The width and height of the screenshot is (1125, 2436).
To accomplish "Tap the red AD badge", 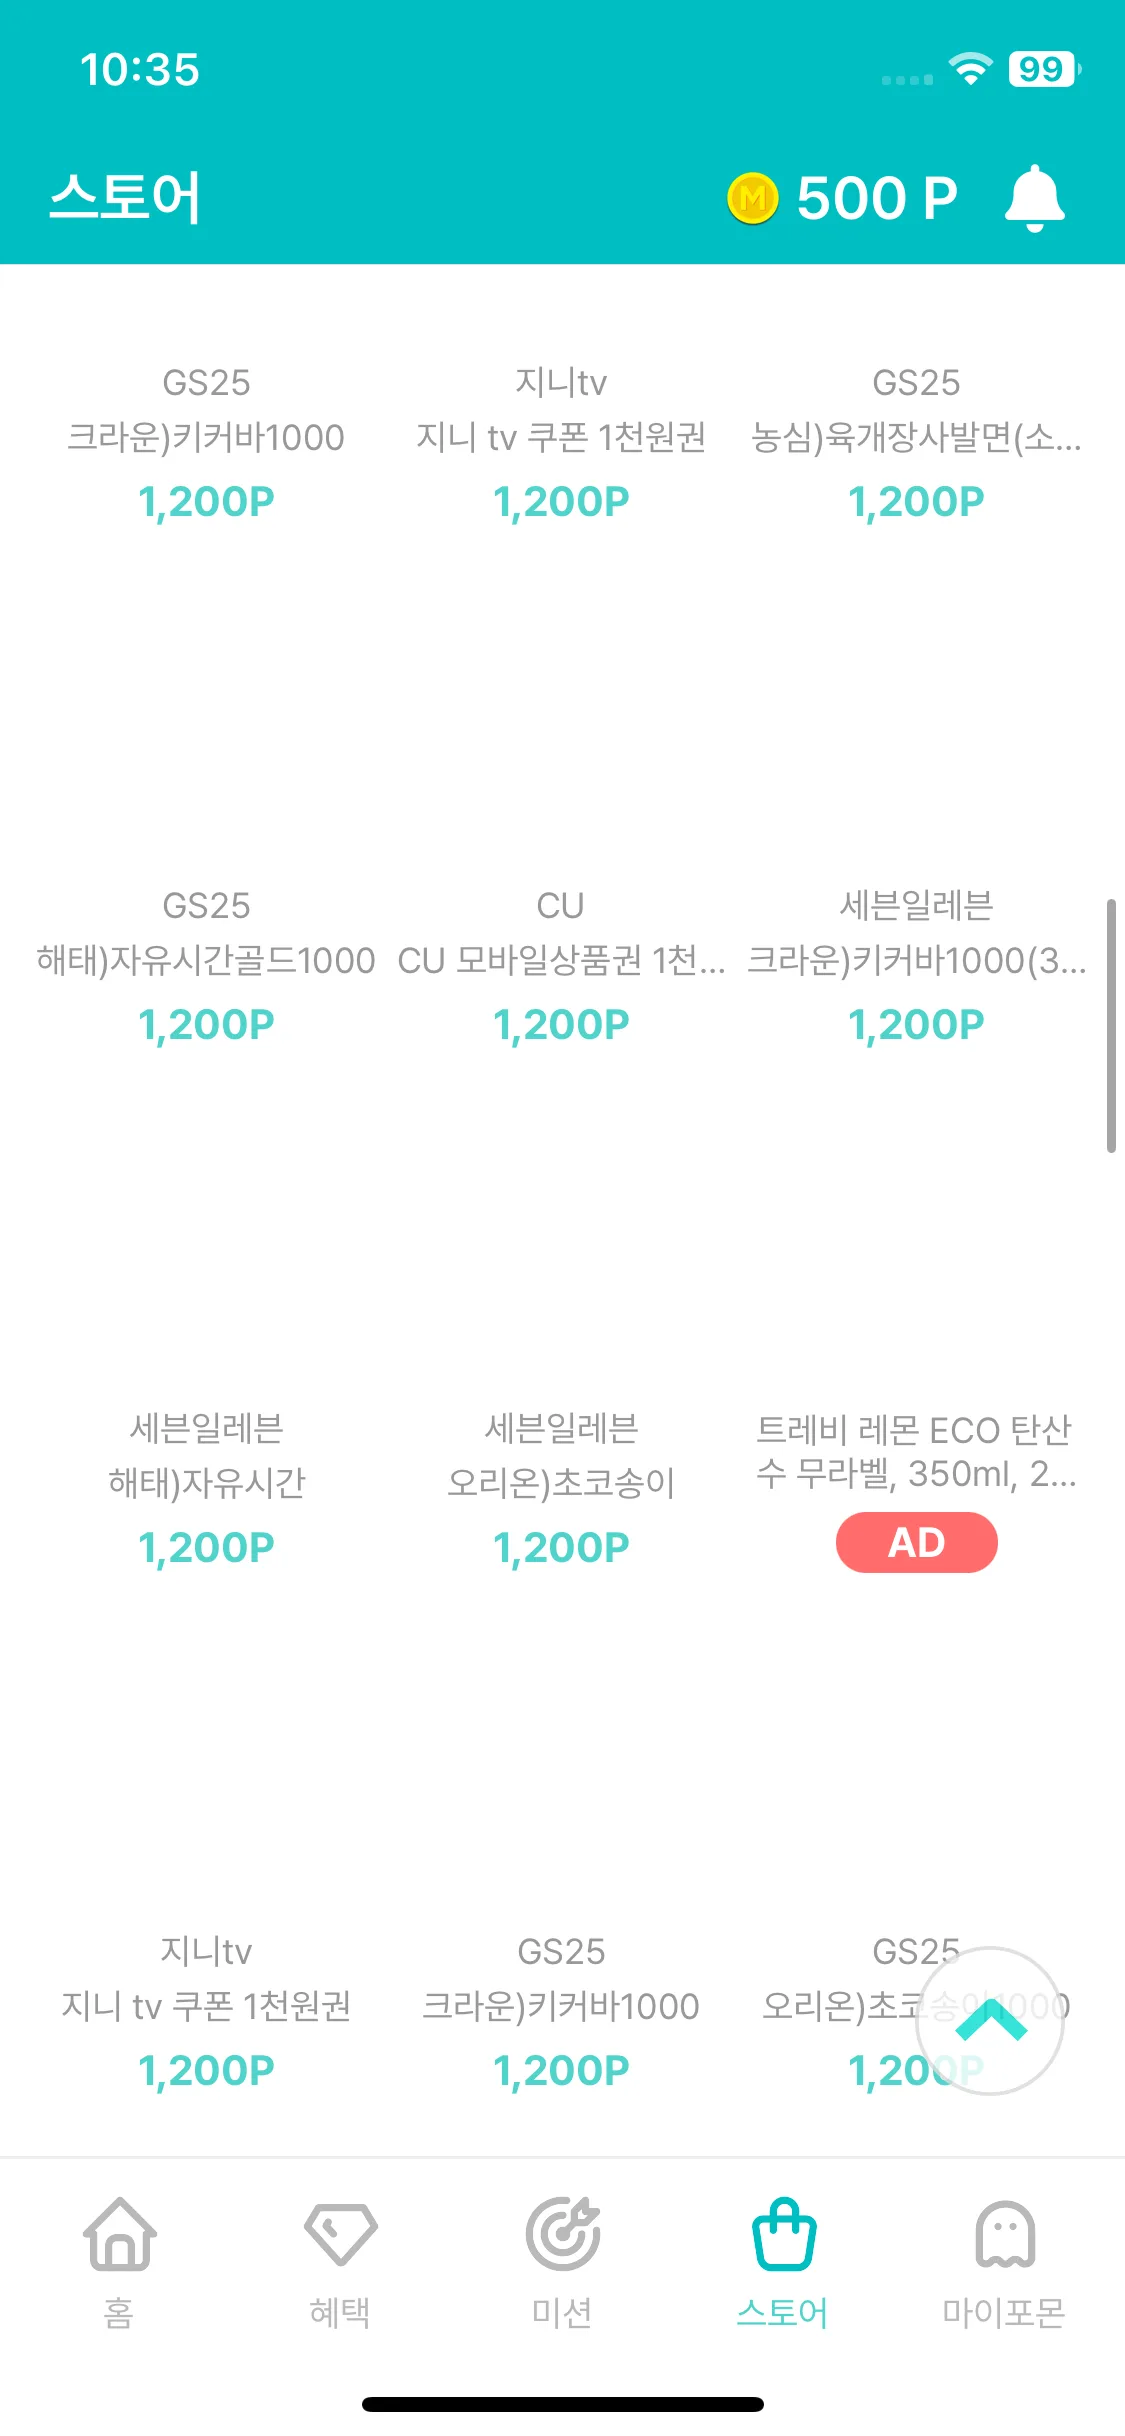I will click(916, 1542).
